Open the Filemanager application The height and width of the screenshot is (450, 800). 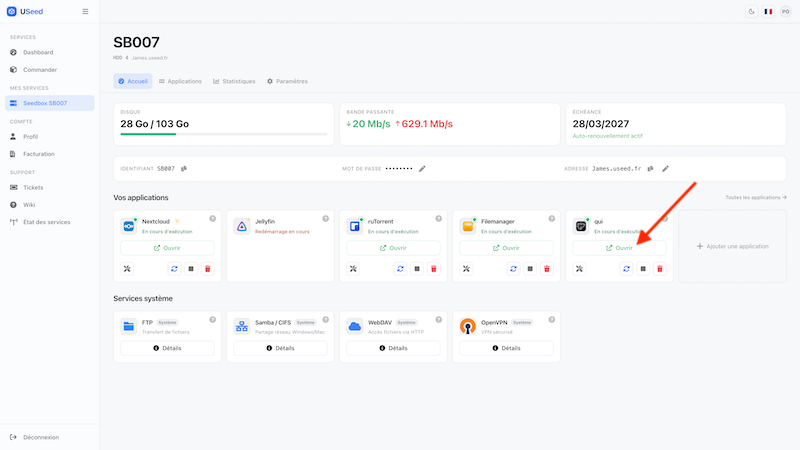coord(507,248)
